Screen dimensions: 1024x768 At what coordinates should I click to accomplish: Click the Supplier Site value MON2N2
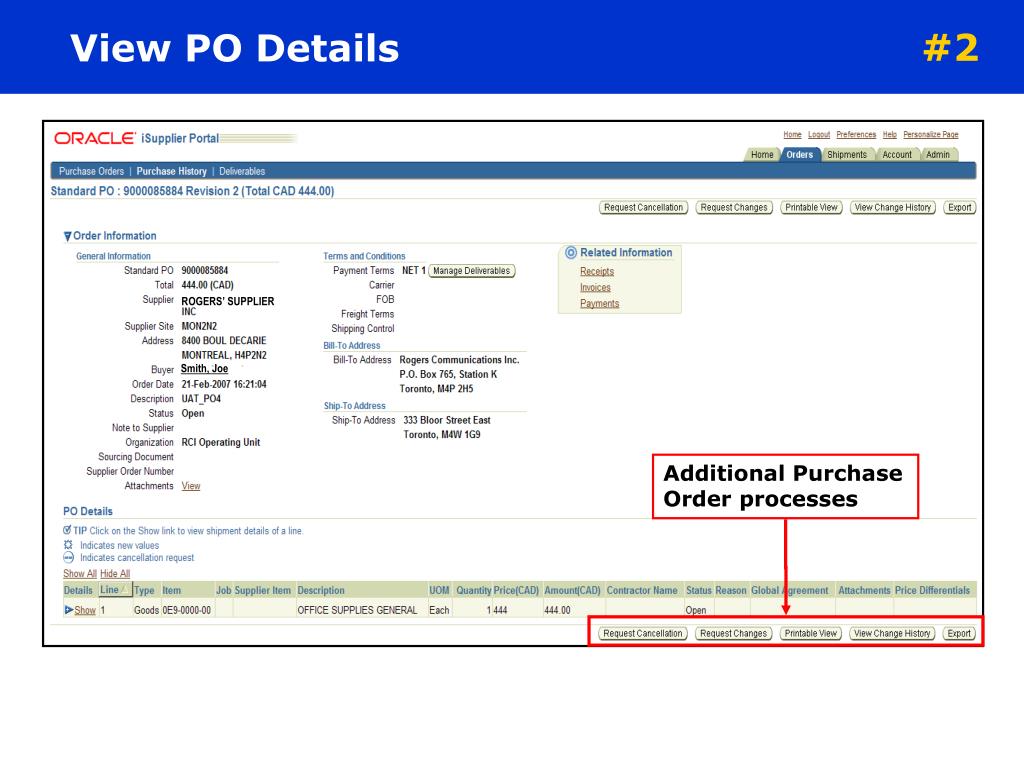tap(199, 327)
